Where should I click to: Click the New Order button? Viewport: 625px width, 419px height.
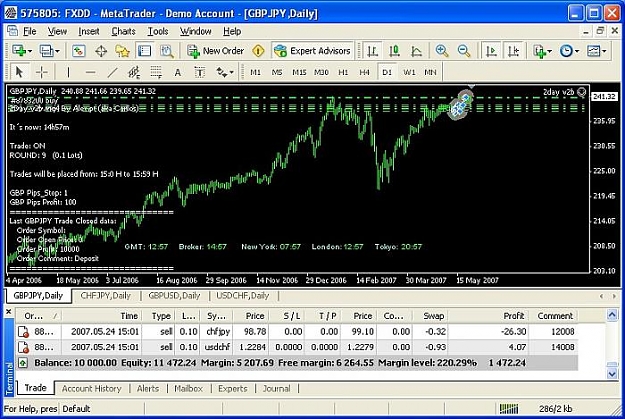tap(216, 51)
